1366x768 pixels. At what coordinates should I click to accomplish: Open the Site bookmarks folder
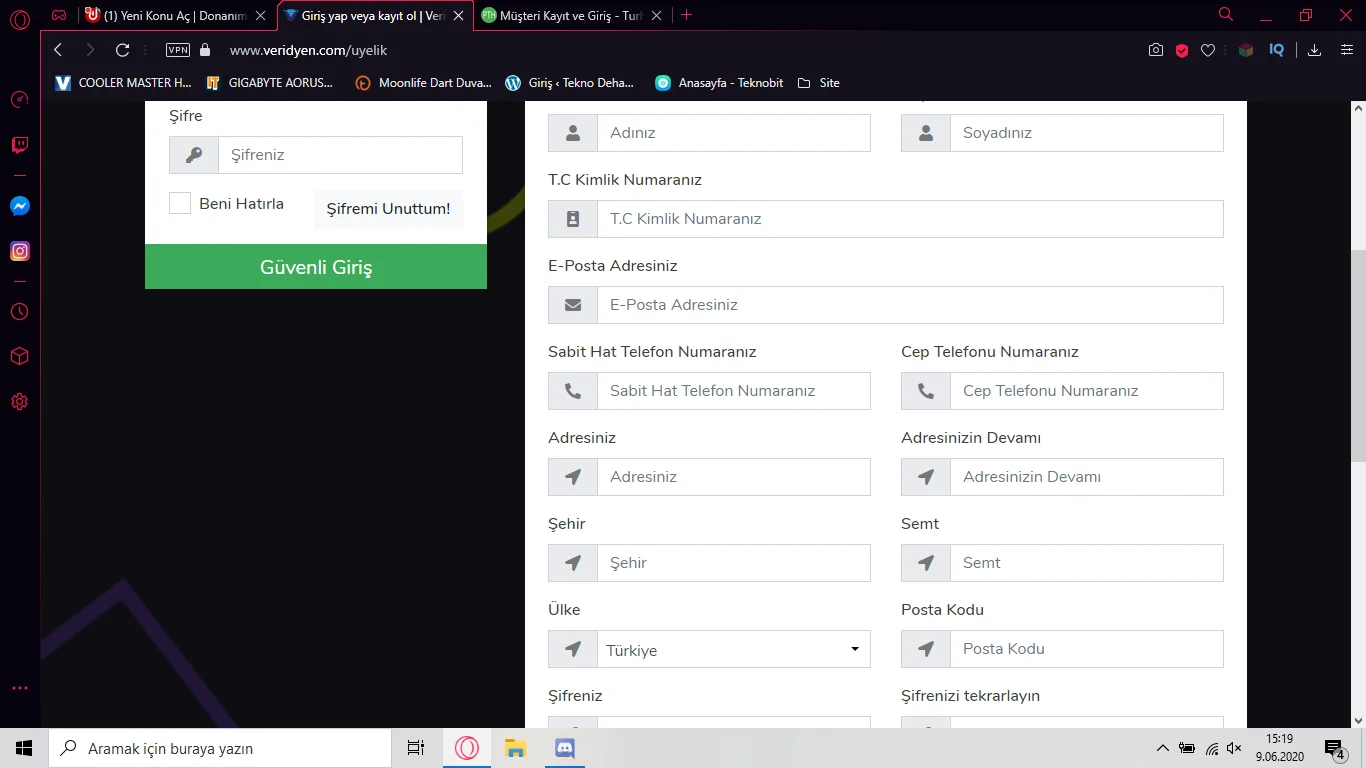tap(818, 83)
